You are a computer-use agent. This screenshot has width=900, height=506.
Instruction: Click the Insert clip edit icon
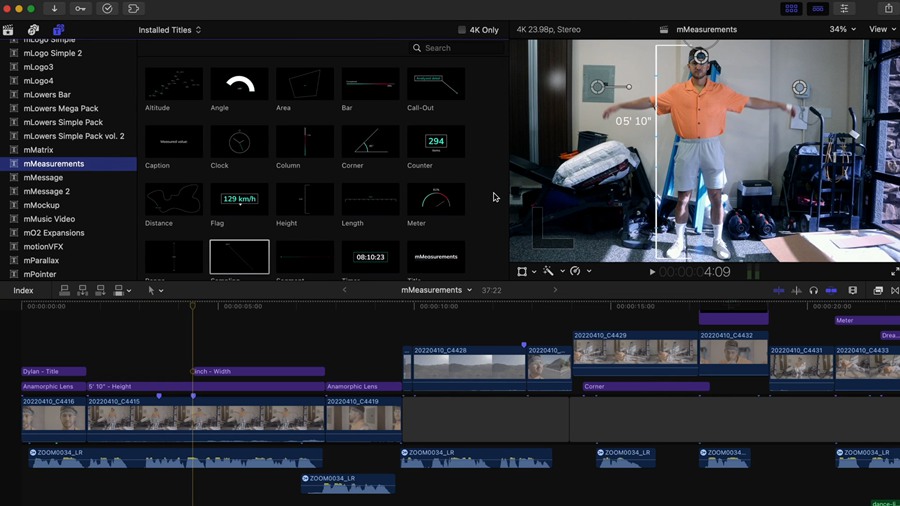pos(82,290)
